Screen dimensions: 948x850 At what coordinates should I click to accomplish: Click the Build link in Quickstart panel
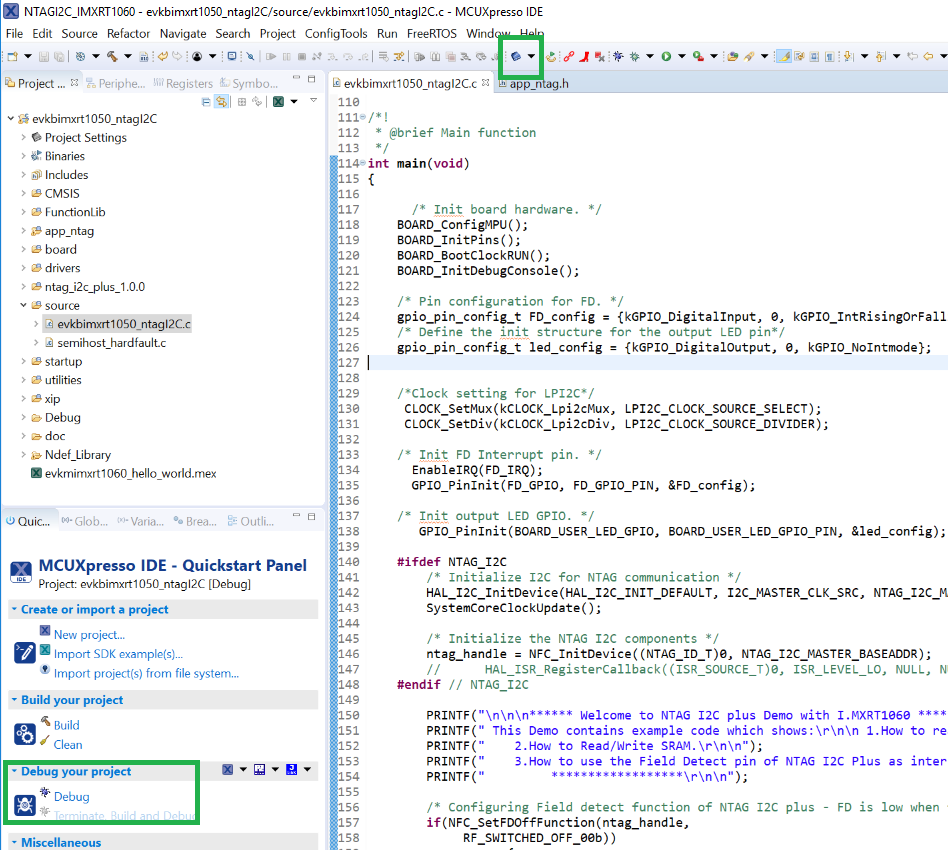pos(66,725)
